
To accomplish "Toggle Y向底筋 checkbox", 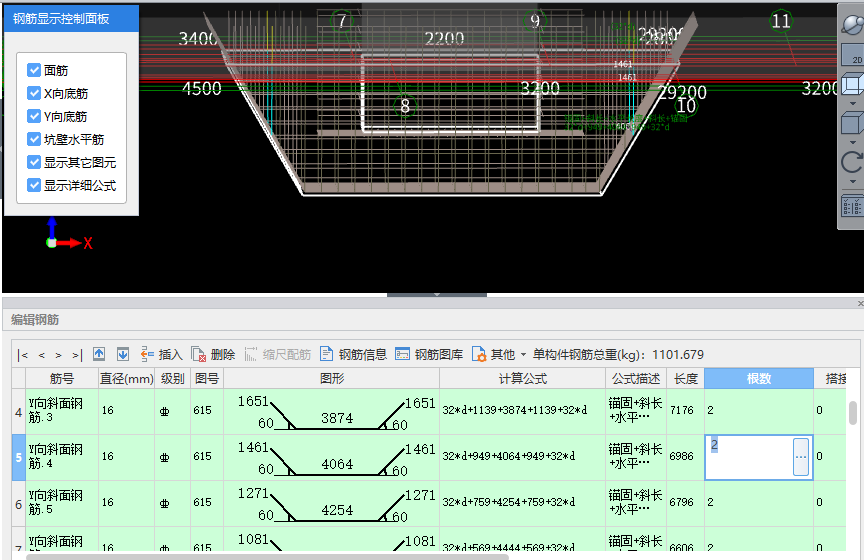I will [x=34, y=116].
